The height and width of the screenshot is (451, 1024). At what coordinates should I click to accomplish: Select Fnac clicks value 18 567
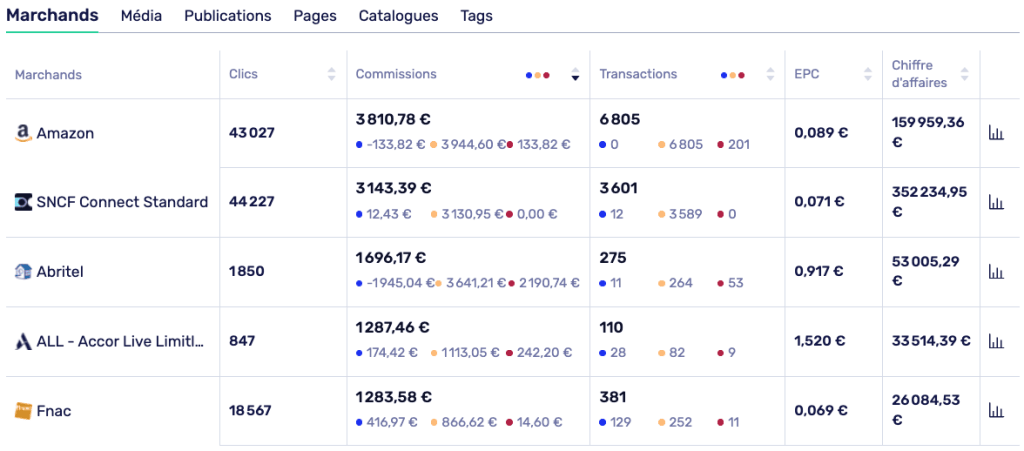[x=250, y=410]
